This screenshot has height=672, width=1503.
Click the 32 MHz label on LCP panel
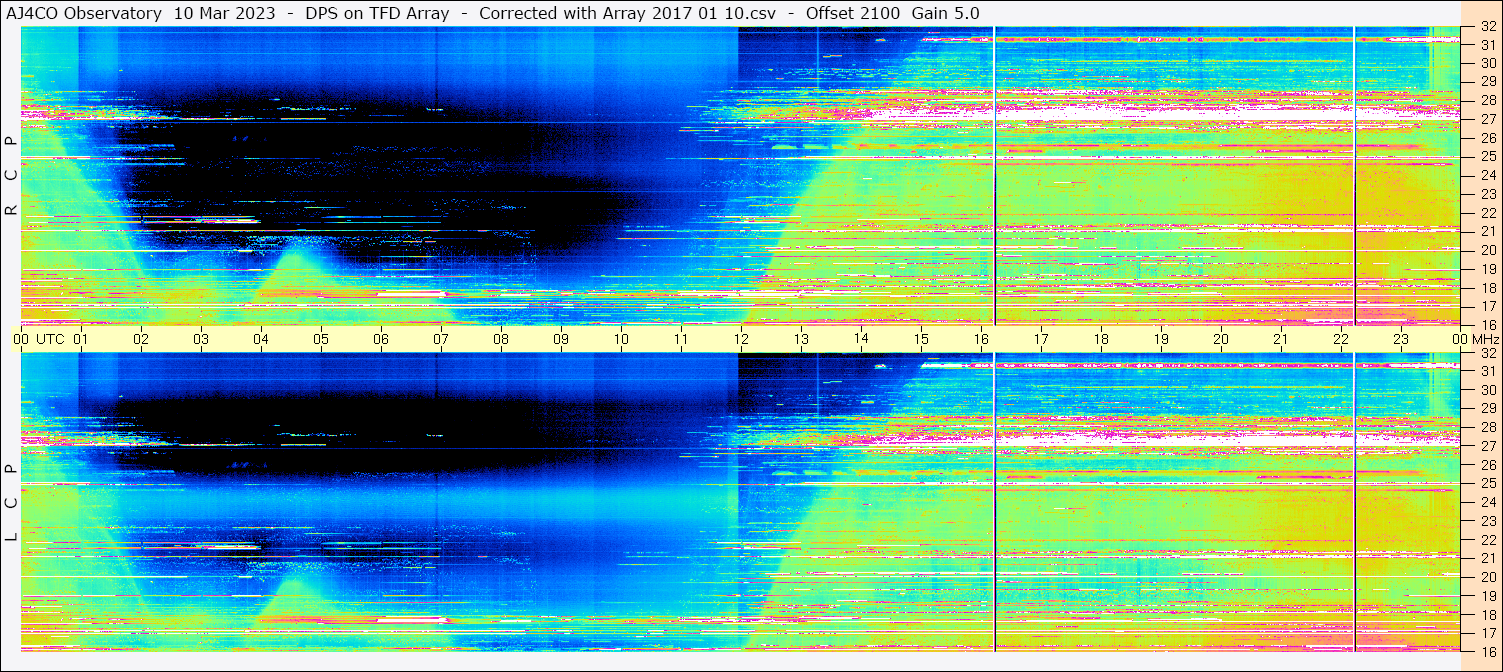click(x=1488, y=353)
